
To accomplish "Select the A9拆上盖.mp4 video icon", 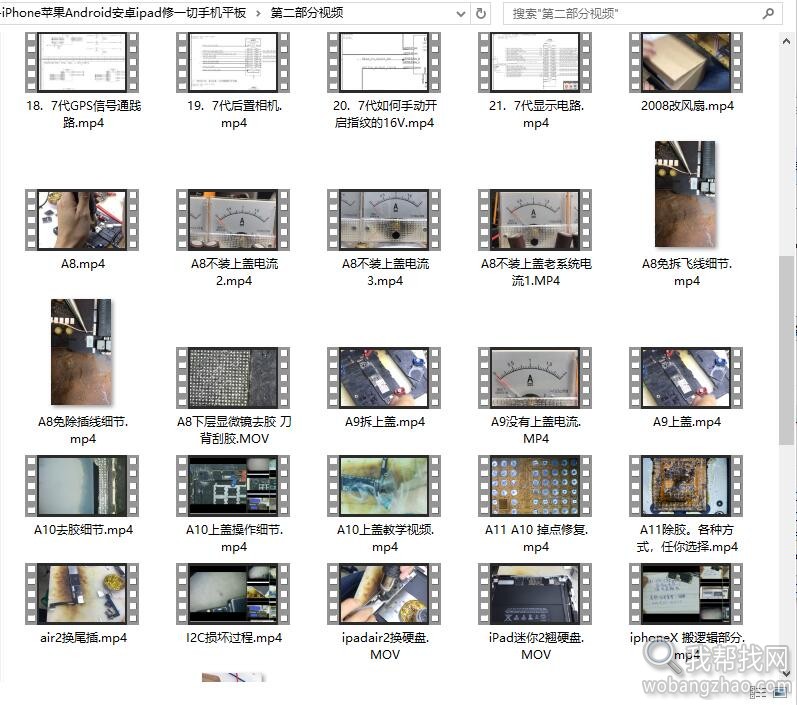I will [384, 378].
